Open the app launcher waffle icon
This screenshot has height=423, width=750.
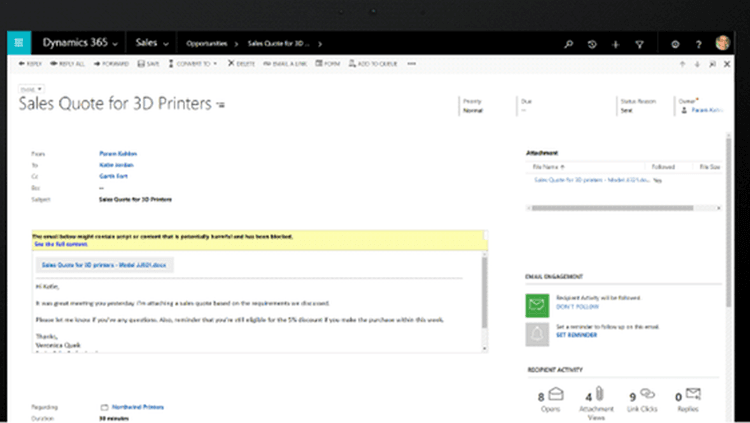click(x=19, y=44)
